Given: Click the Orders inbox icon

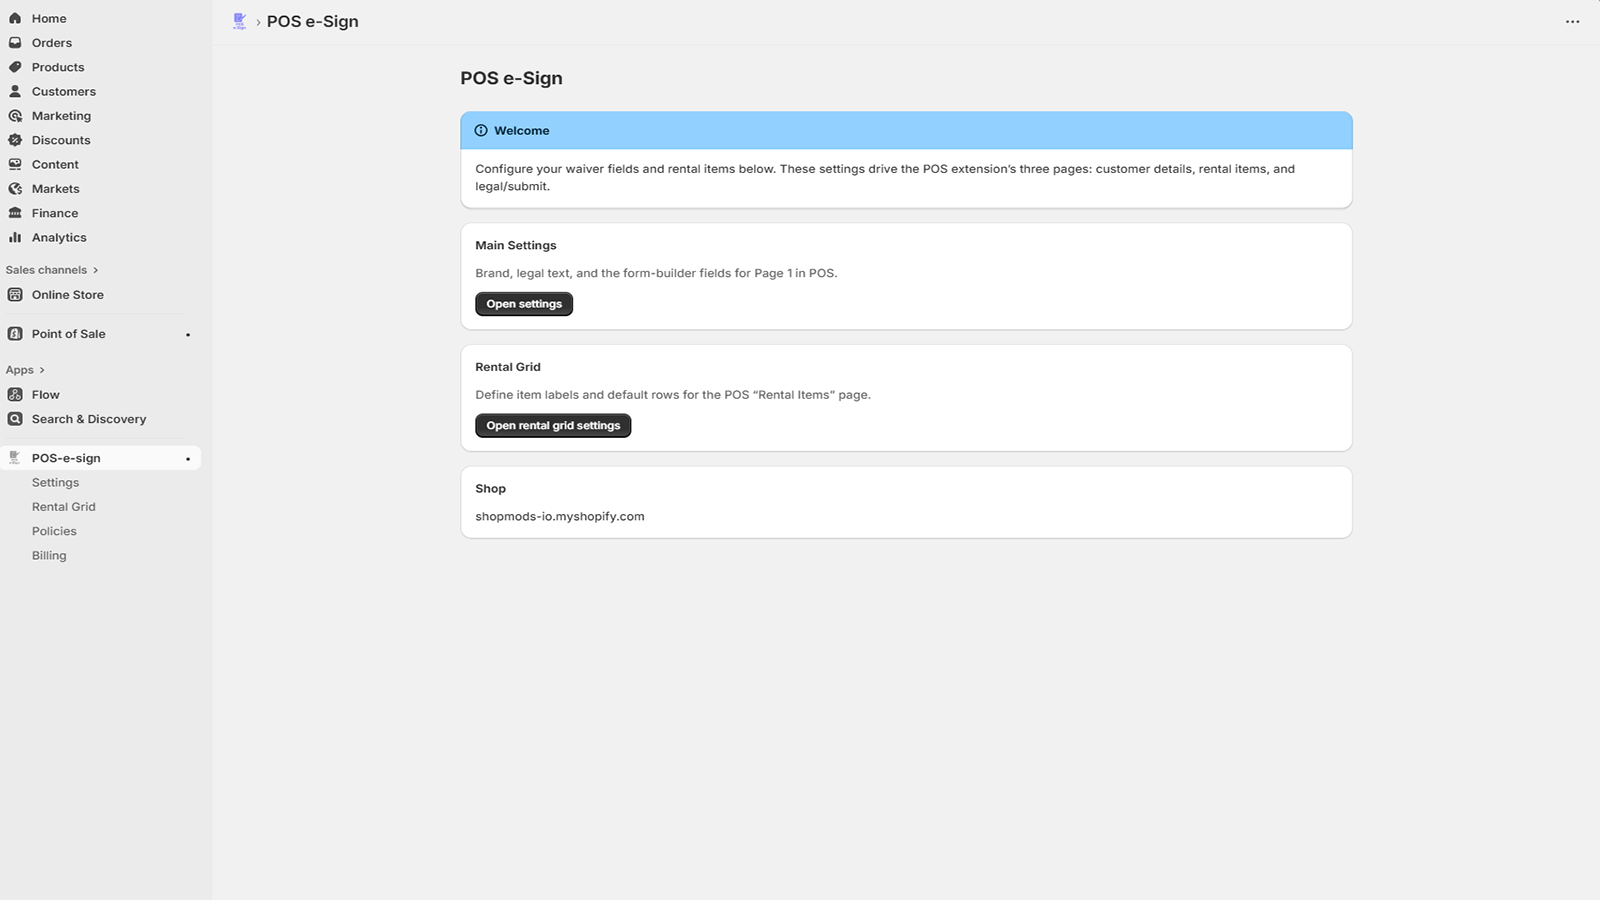Looking at the screenshot, I should pos(15,43).
